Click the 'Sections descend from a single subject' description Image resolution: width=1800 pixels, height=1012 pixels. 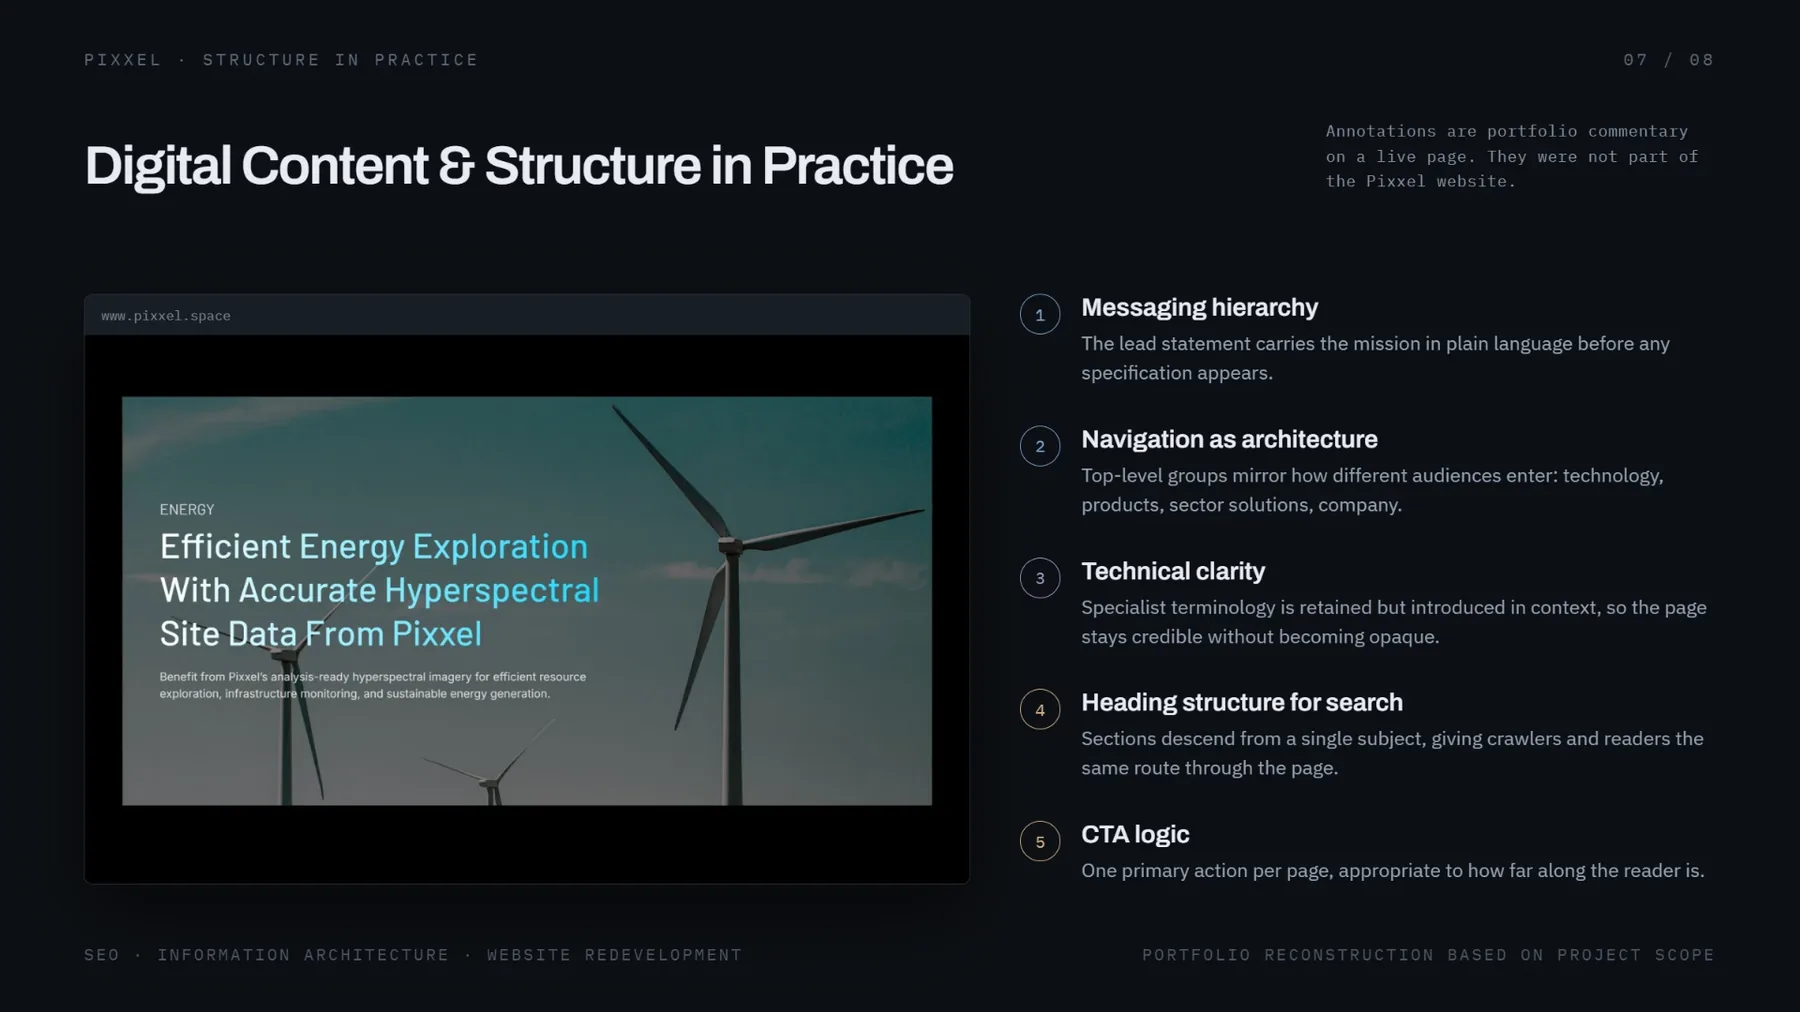(1392, 753)
